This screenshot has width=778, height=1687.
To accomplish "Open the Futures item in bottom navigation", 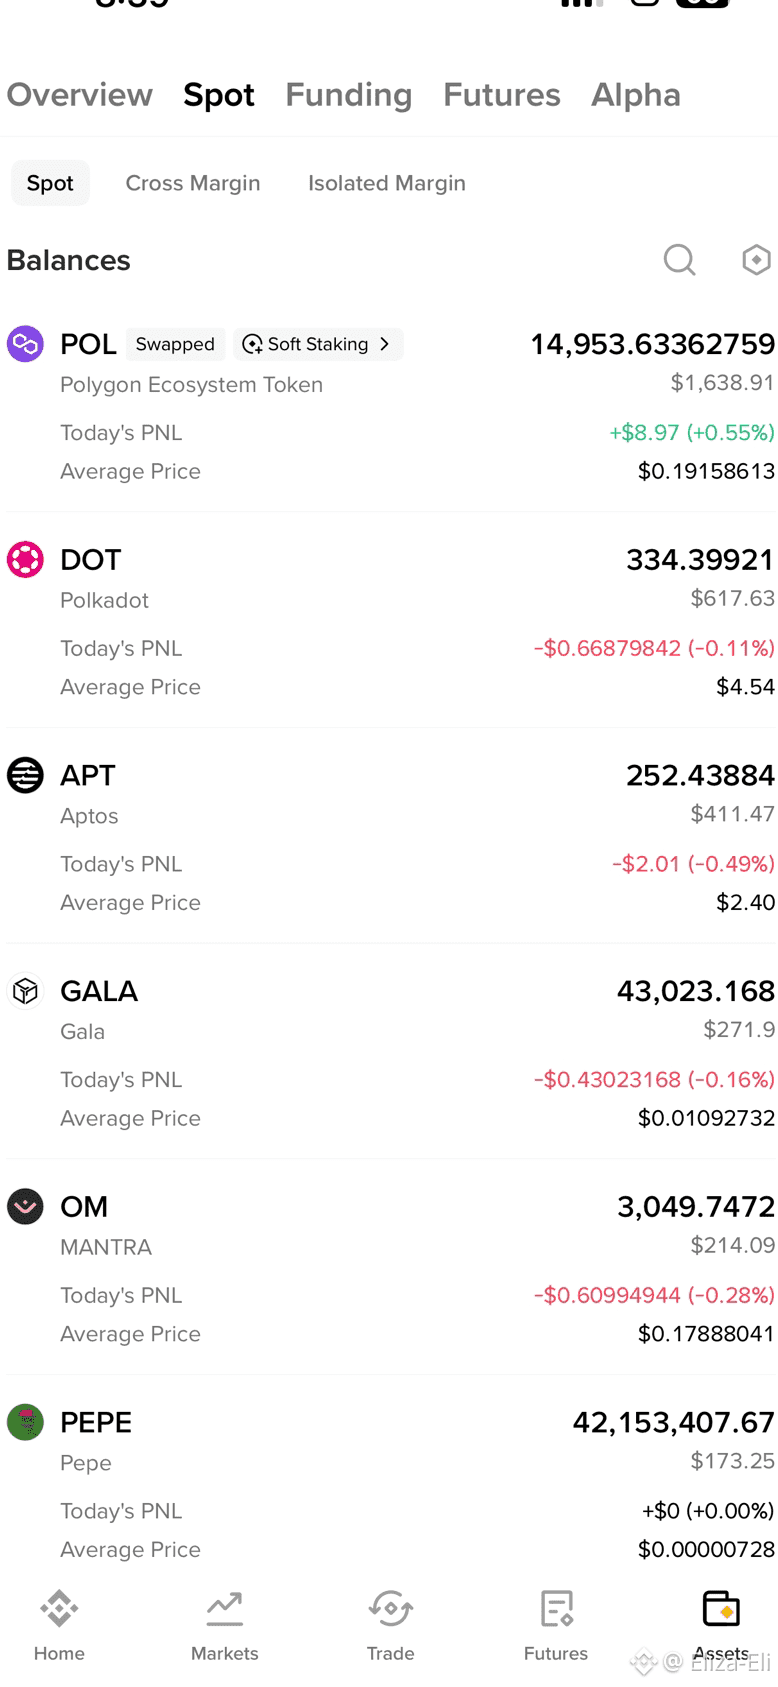I will (556, 1626).
